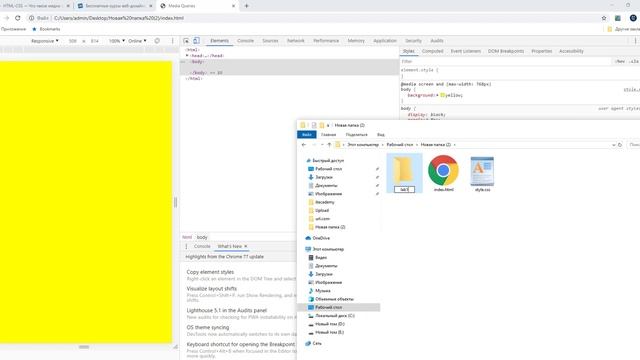Open the Поделиться ribbon tab
The image size is (640, 360).
pos(356,135)
